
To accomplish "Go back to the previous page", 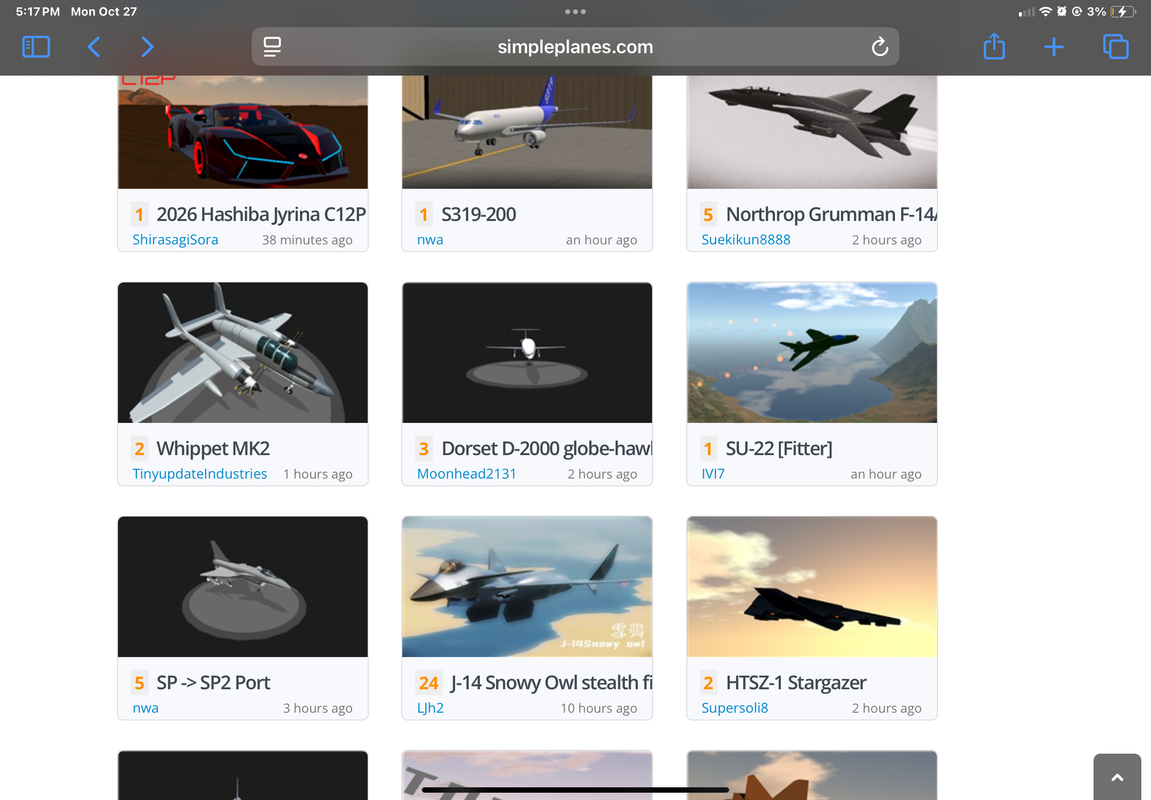I will coord(94,47).
